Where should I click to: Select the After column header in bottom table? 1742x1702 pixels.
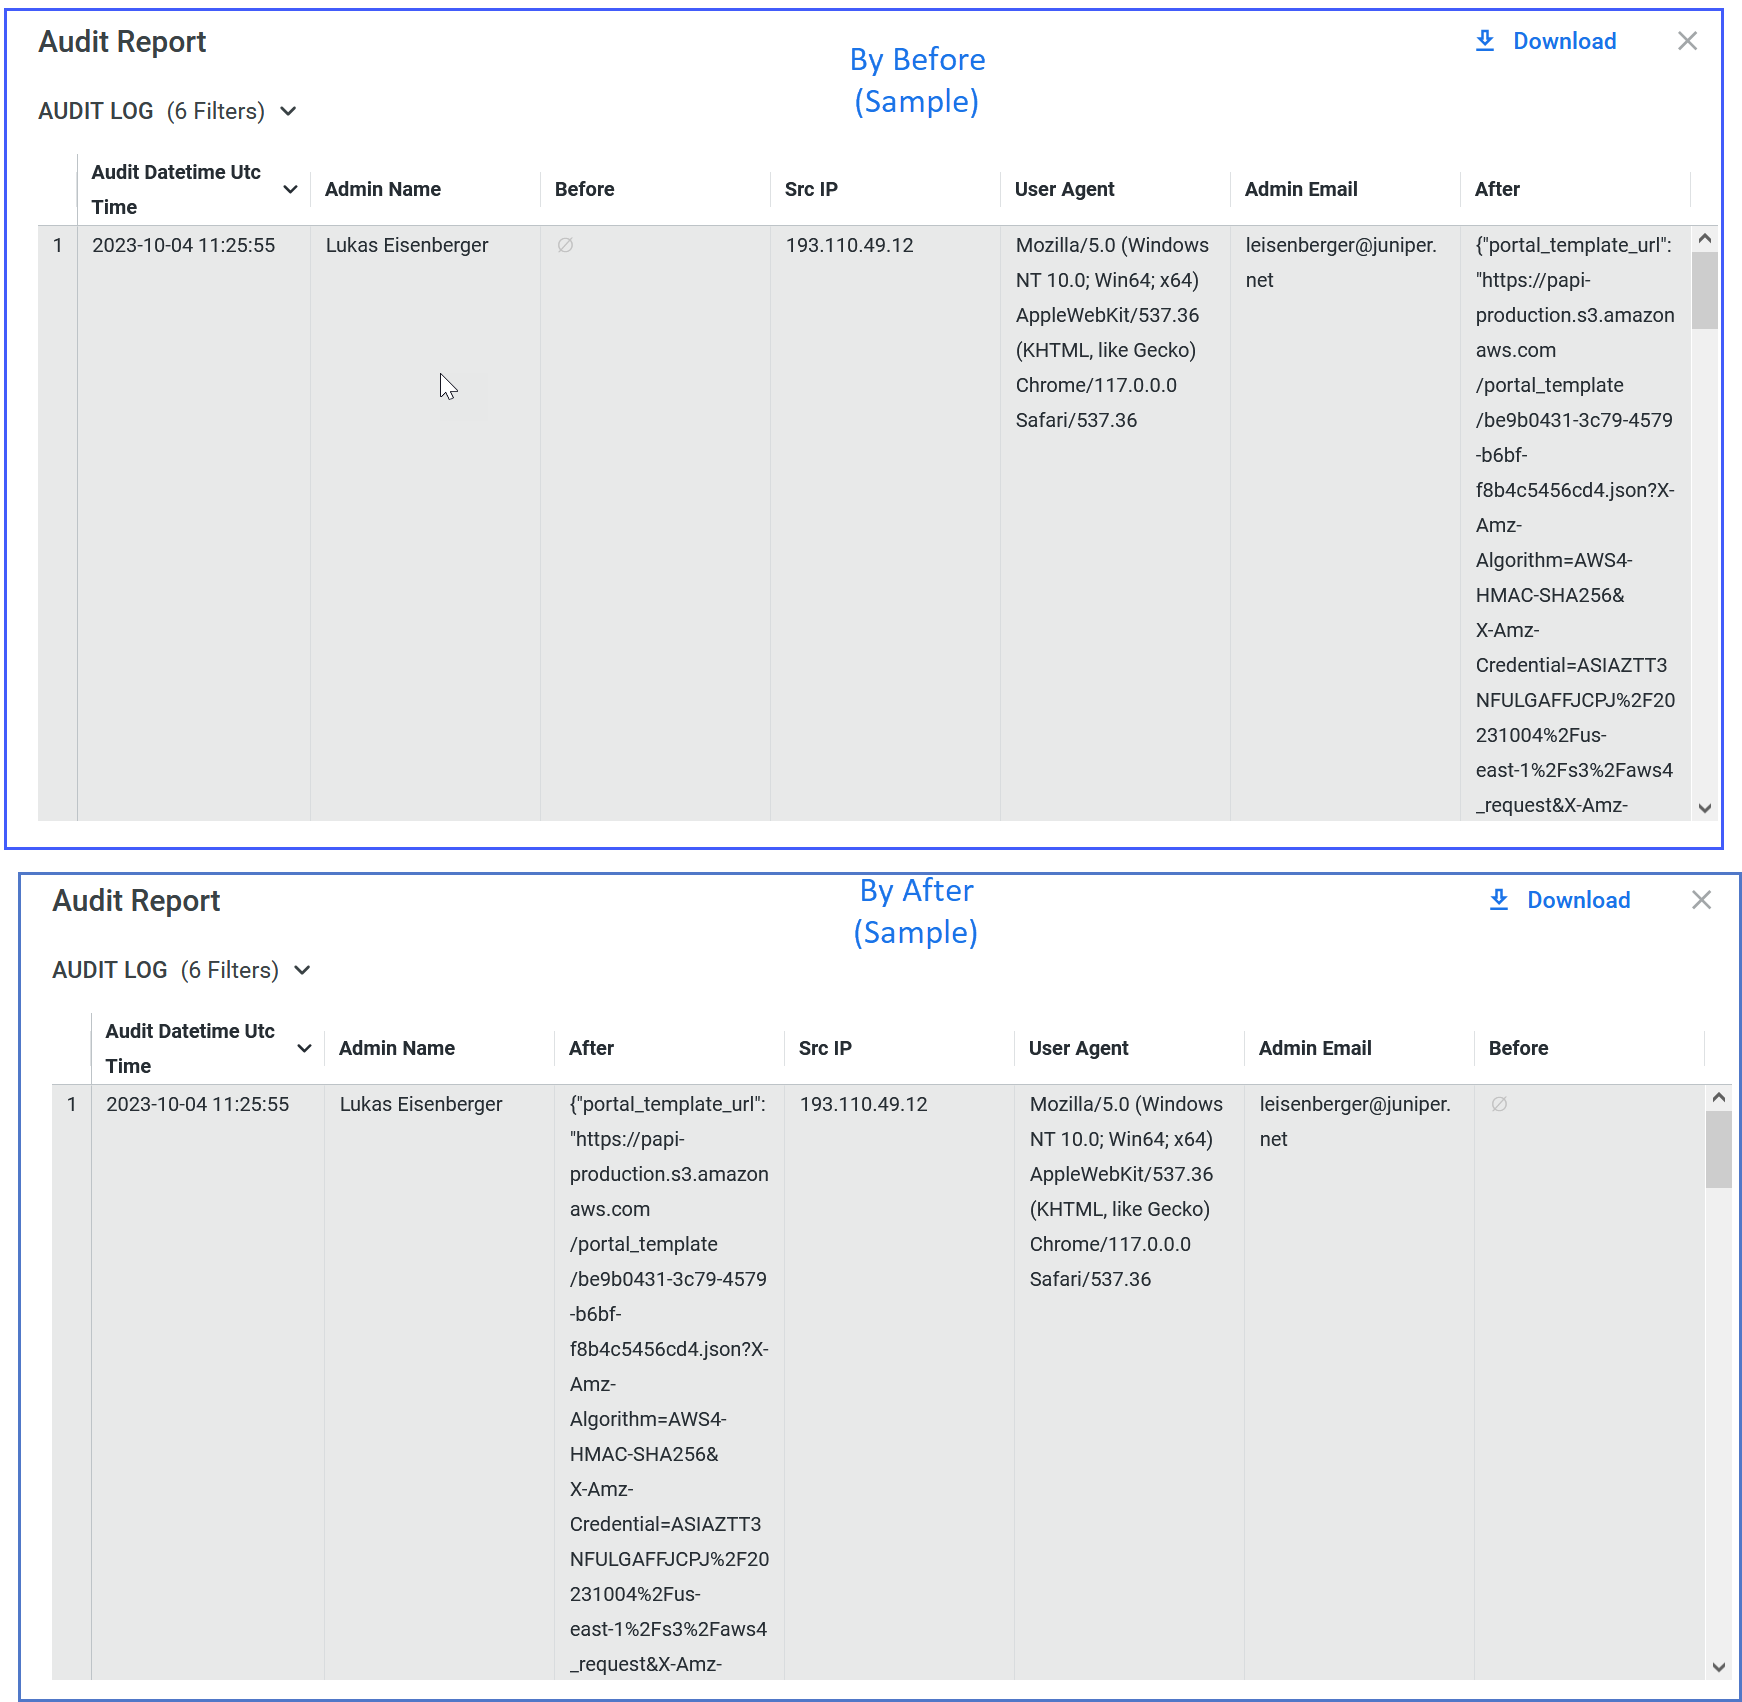click(x=591, y=1048)
